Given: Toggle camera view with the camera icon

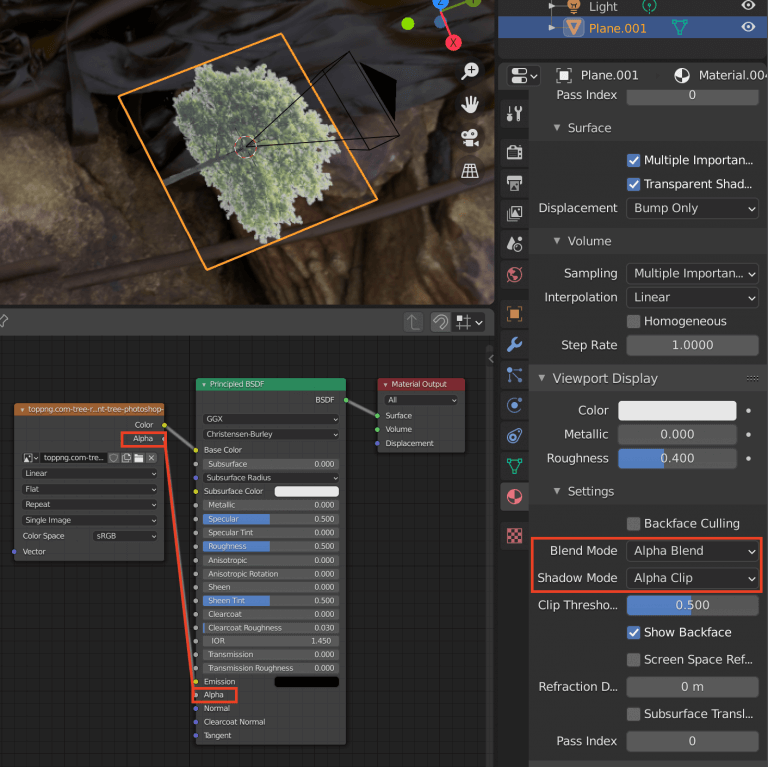Looking at the screenshot, I should tap(470, 137).
